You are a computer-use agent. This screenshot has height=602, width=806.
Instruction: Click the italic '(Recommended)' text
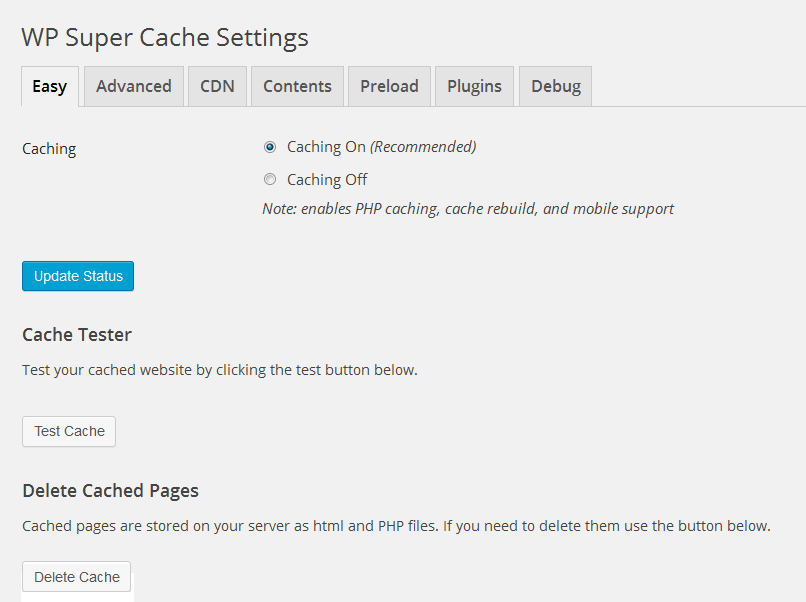[423, 147]
